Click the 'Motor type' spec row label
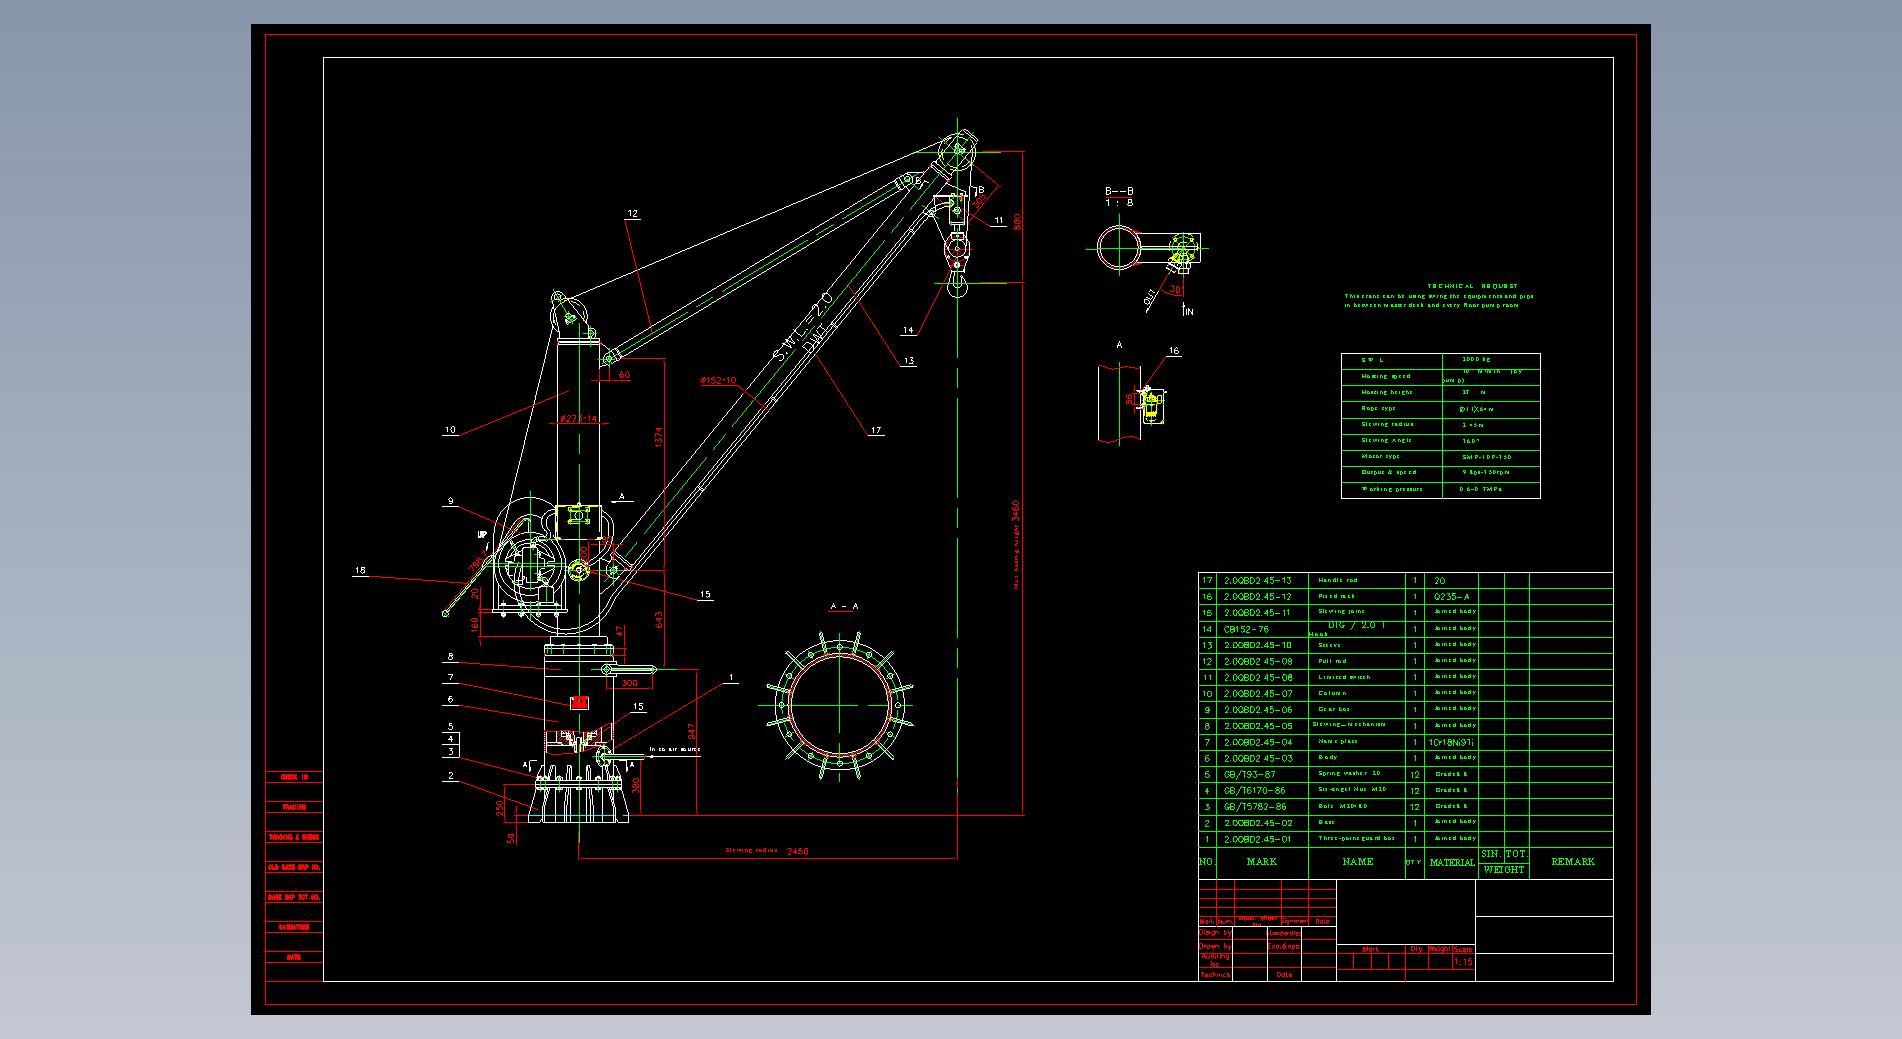Screen dimensions: 1902x1039 coord(1380,456)
